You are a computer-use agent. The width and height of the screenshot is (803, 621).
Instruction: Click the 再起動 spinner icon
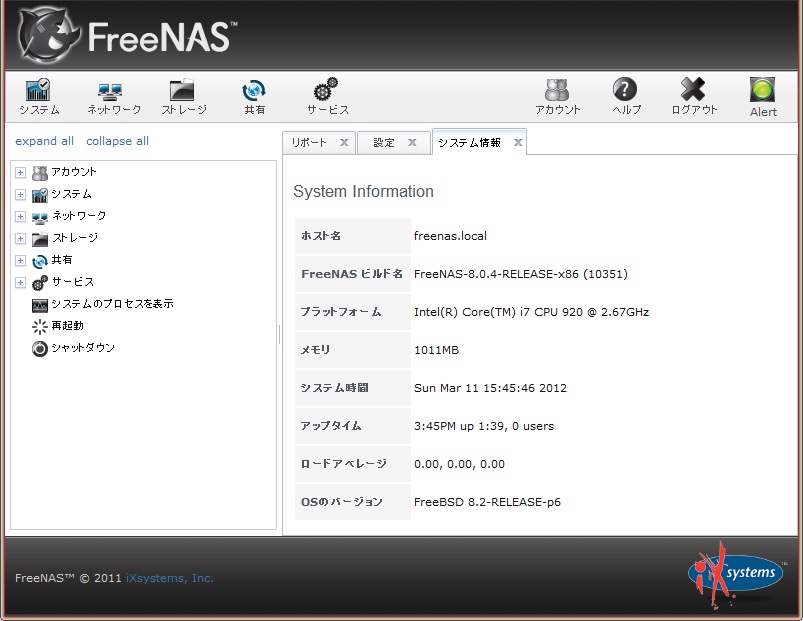tap(39, 327)
